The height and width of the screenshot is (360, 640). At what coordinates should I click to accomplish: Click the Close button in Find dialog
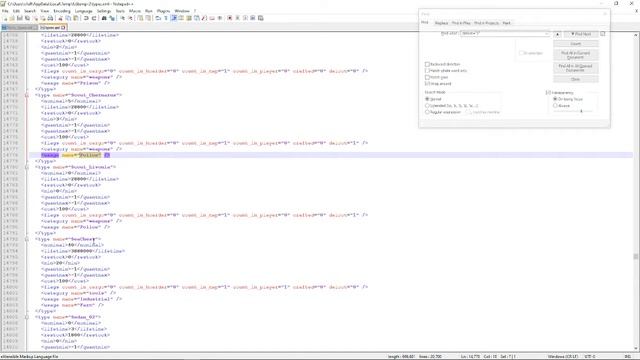pyautogui.click(x=576, y=79)
